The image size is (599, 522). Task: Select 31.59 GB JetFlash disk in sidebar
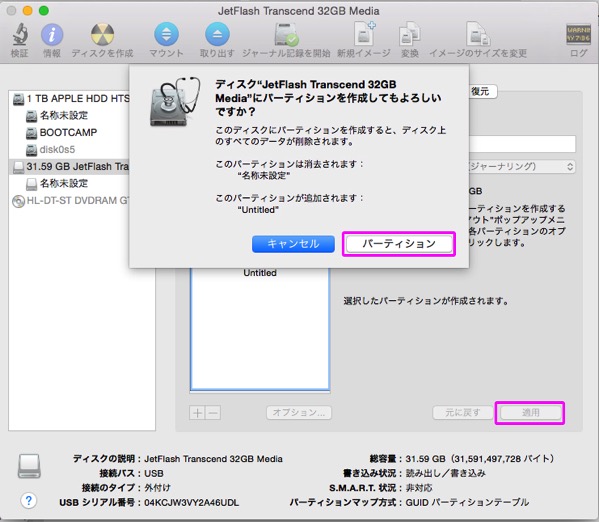click(x=70, y=167)
